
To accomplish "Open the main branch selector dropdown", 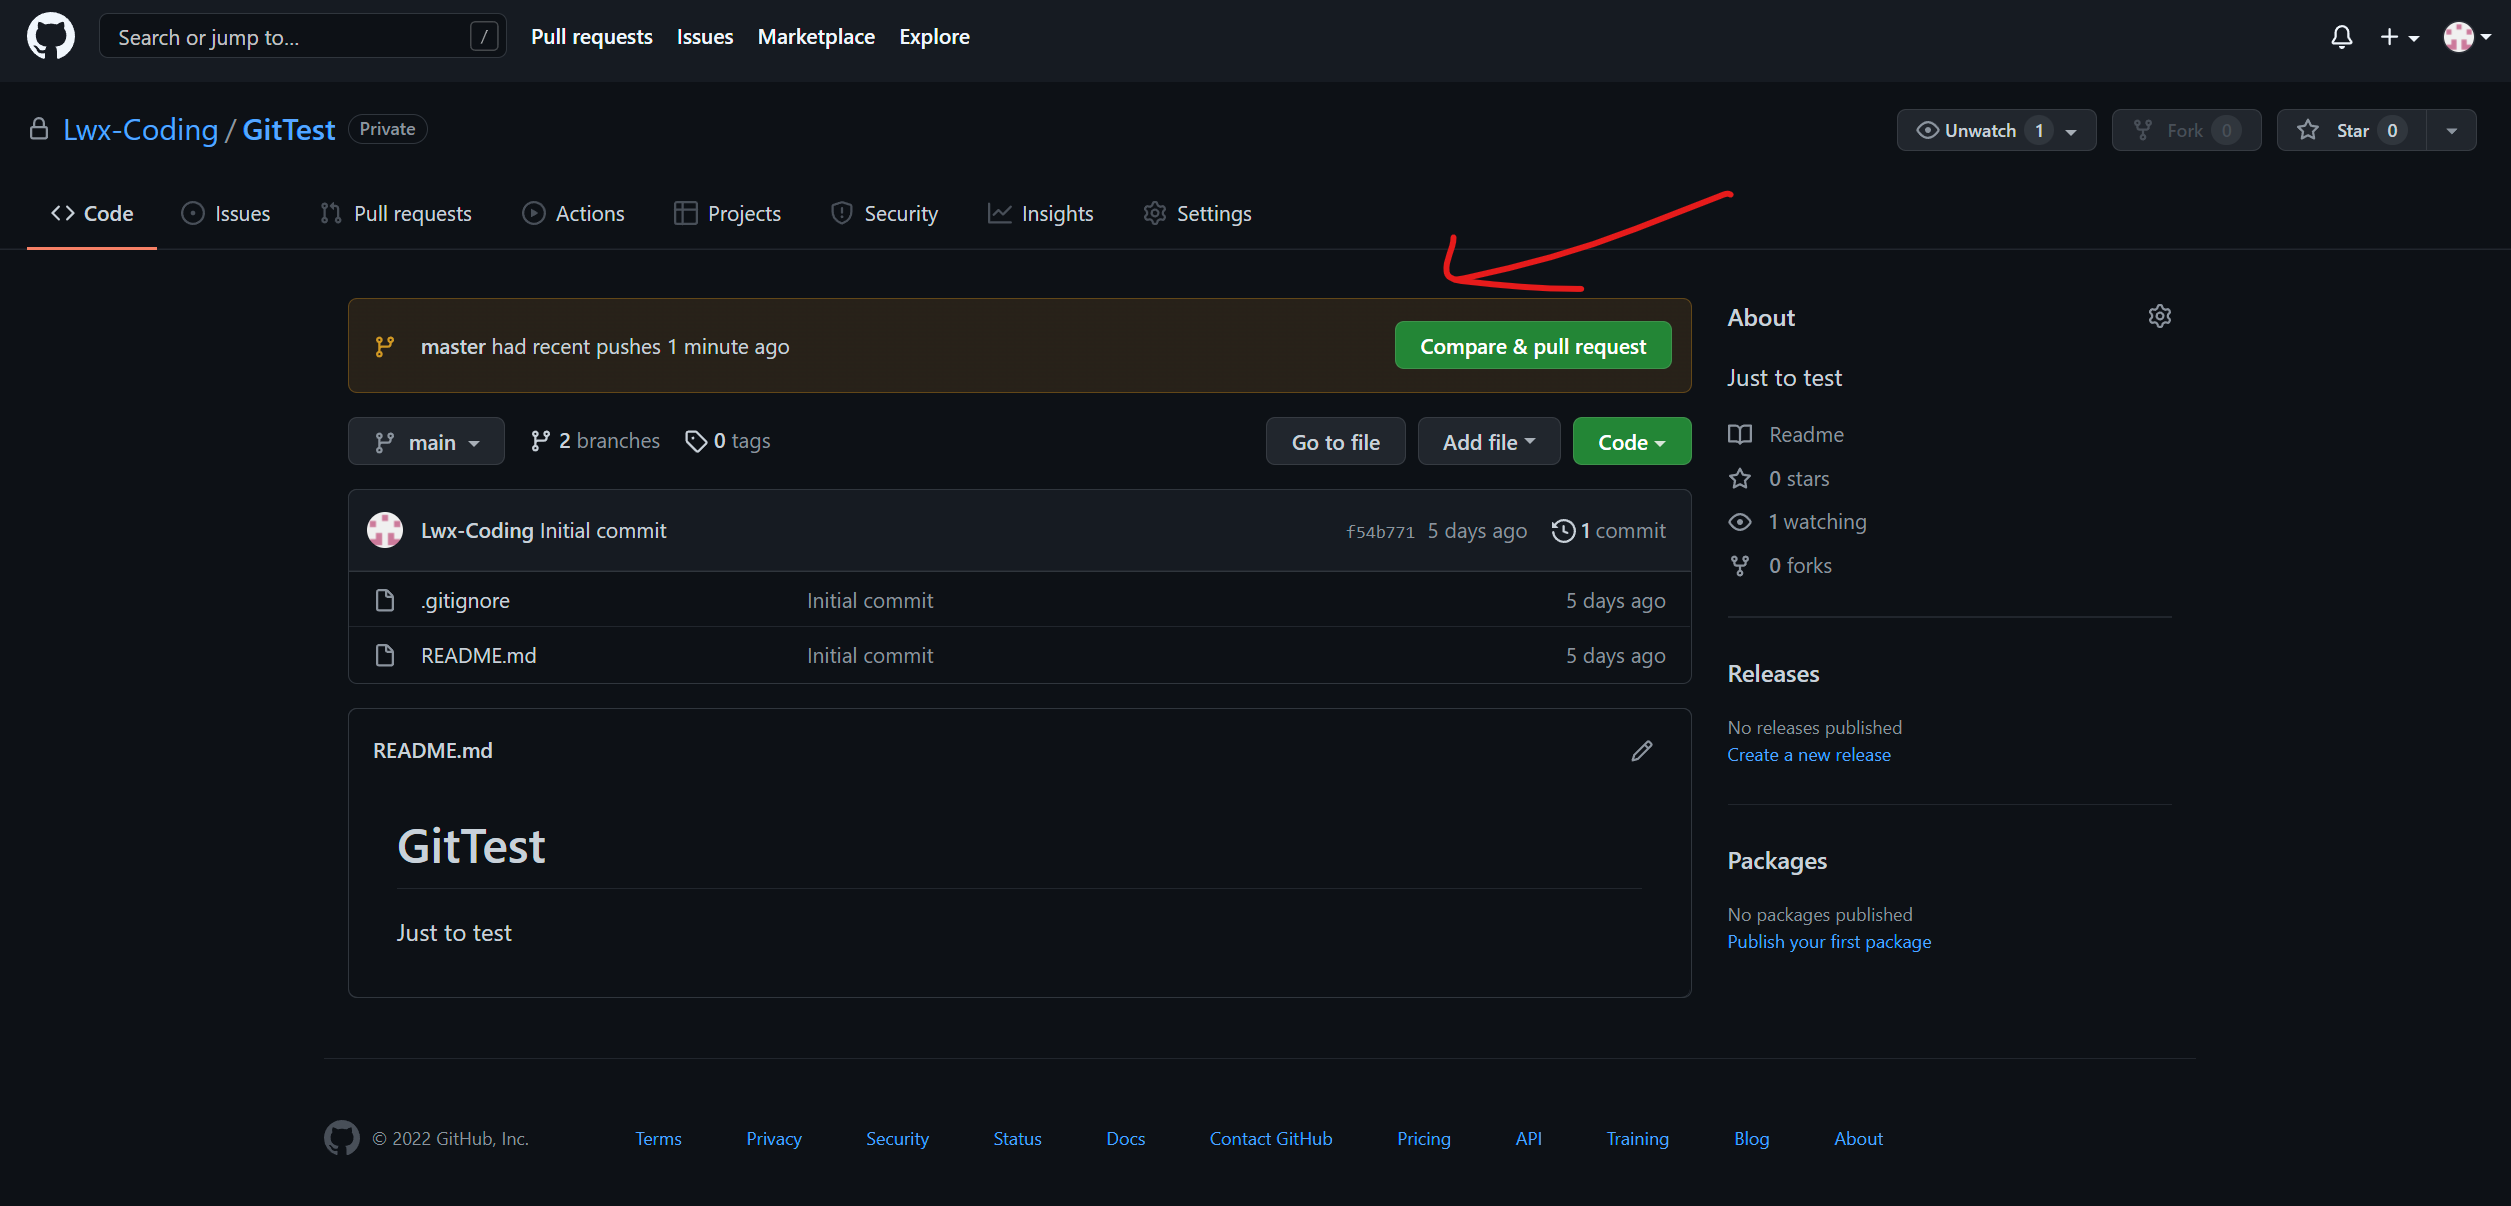I will (426, 441).
